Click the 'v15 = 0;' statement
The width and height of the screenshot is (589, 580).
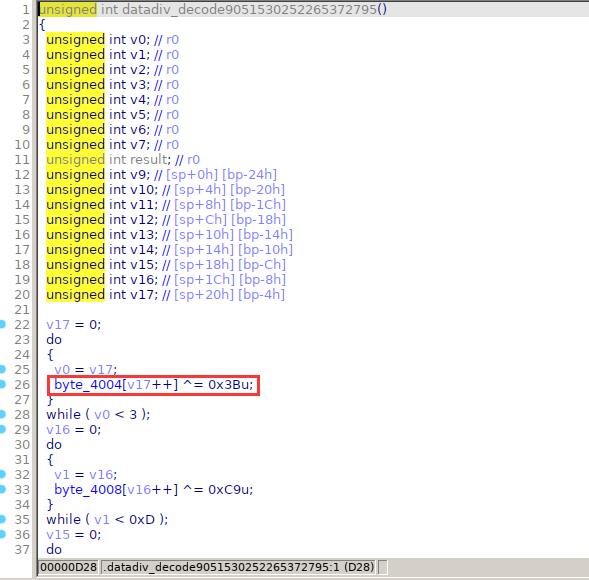(74, 535)
